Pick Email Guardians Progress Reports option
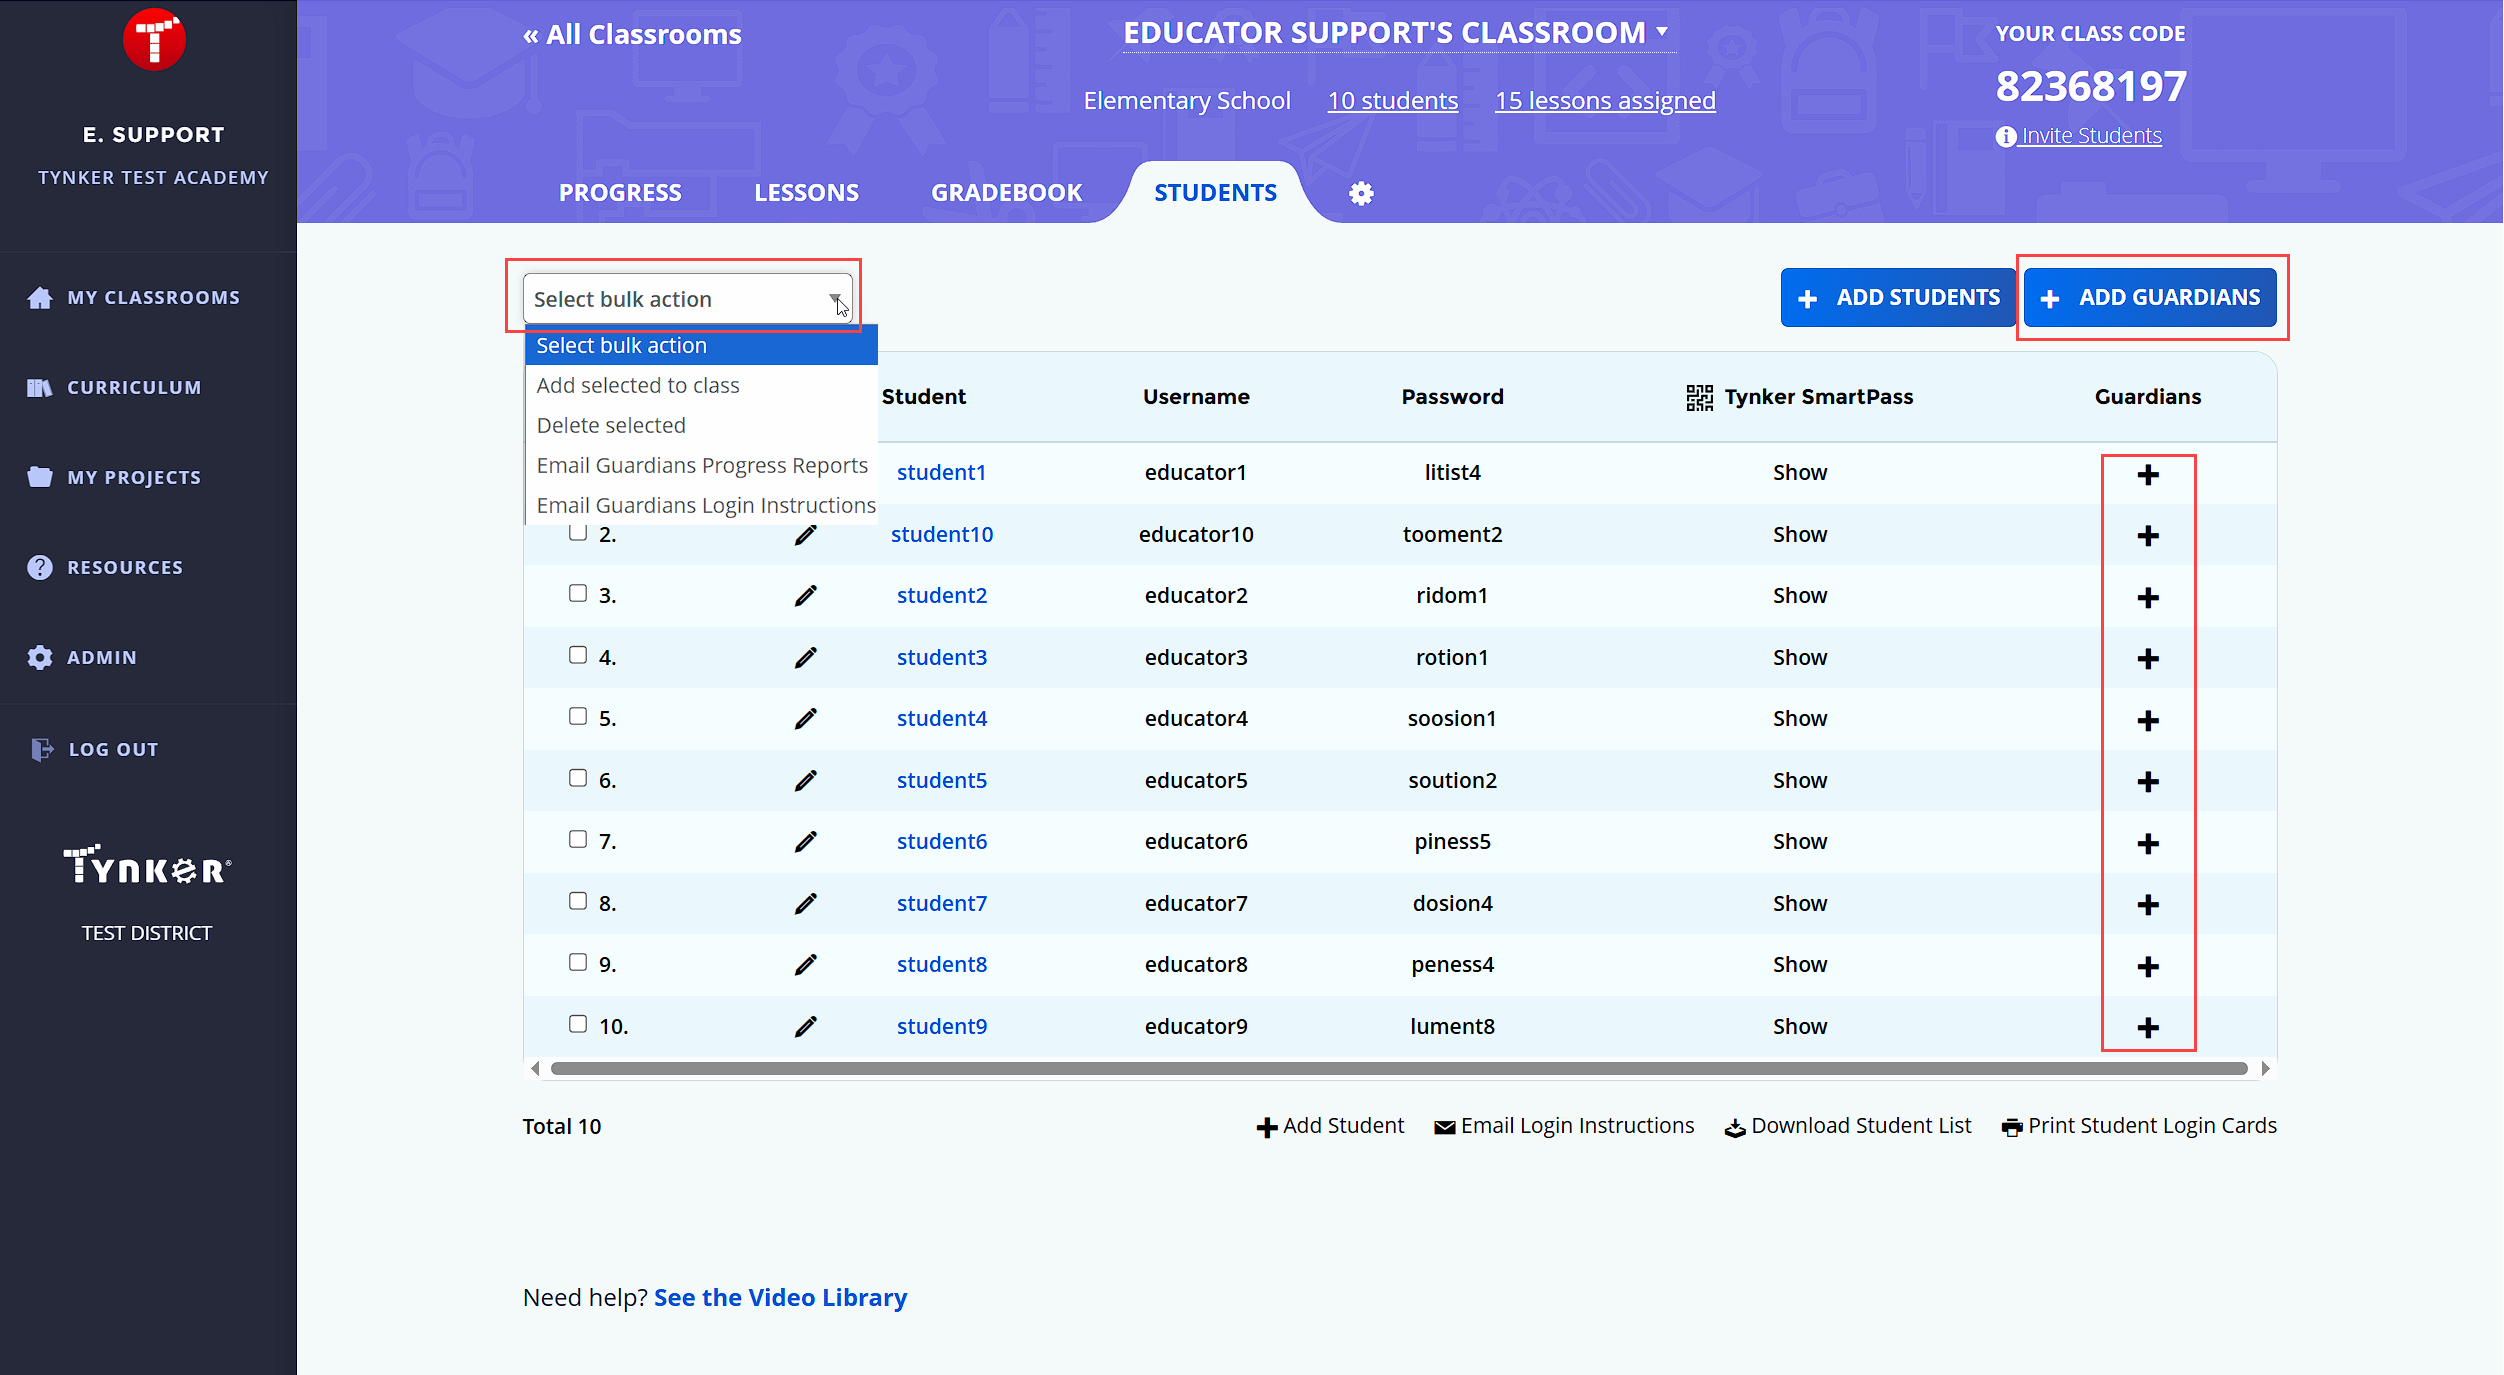The image size is (2504, 1375). coord(701,465)
